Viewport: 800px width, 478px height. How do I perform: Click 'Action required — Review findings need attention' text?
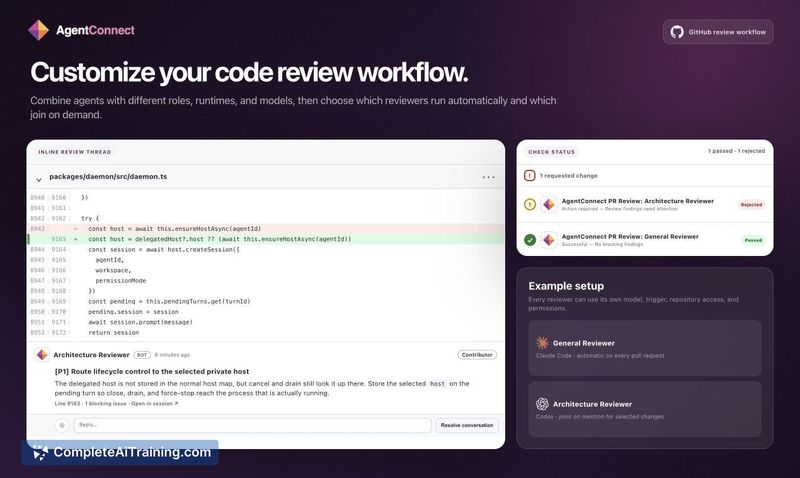(620, 209)
